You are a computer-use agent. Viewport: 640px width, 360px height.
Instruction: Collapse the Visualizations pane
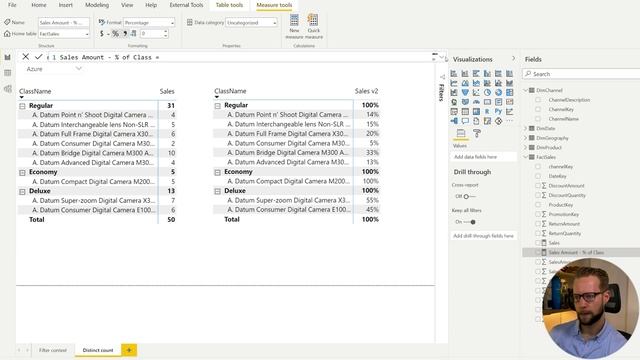click(513, 59)
